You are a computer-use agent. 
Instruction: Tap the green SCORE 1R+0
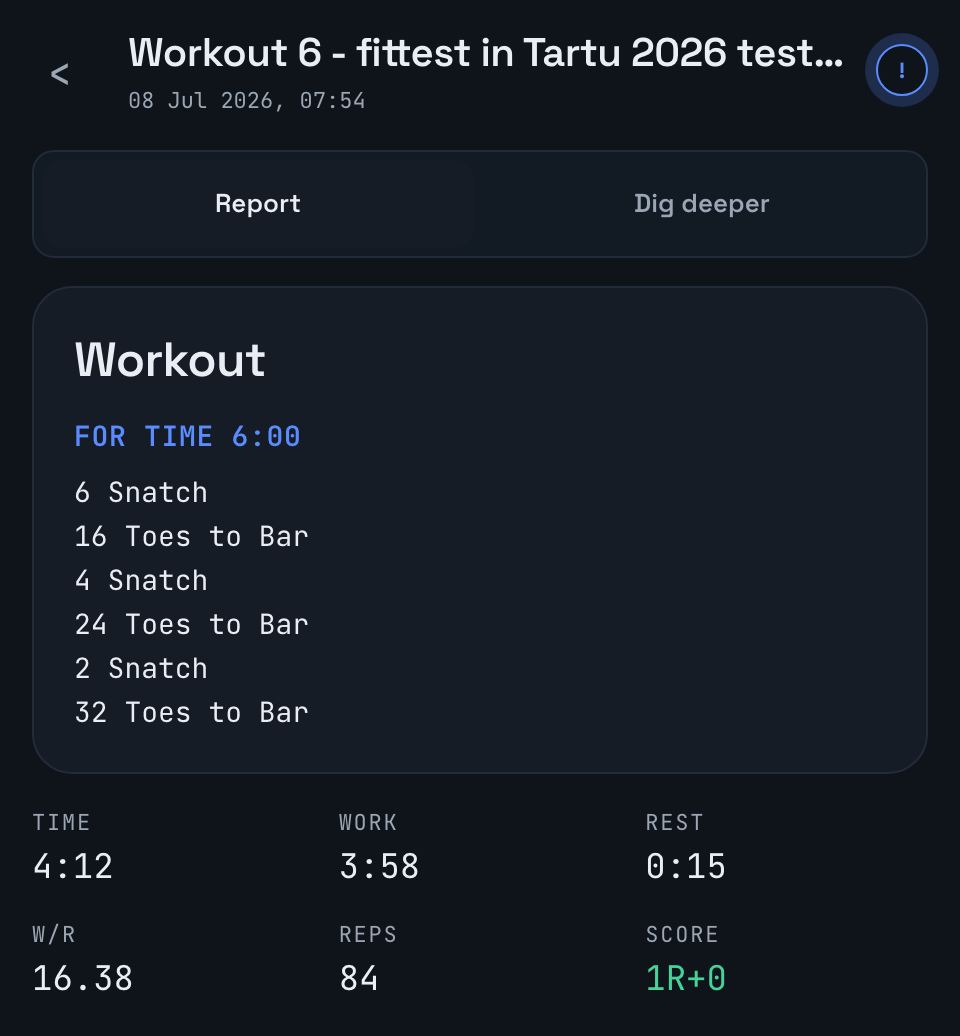pyautogui.click(x=686, y=978)
